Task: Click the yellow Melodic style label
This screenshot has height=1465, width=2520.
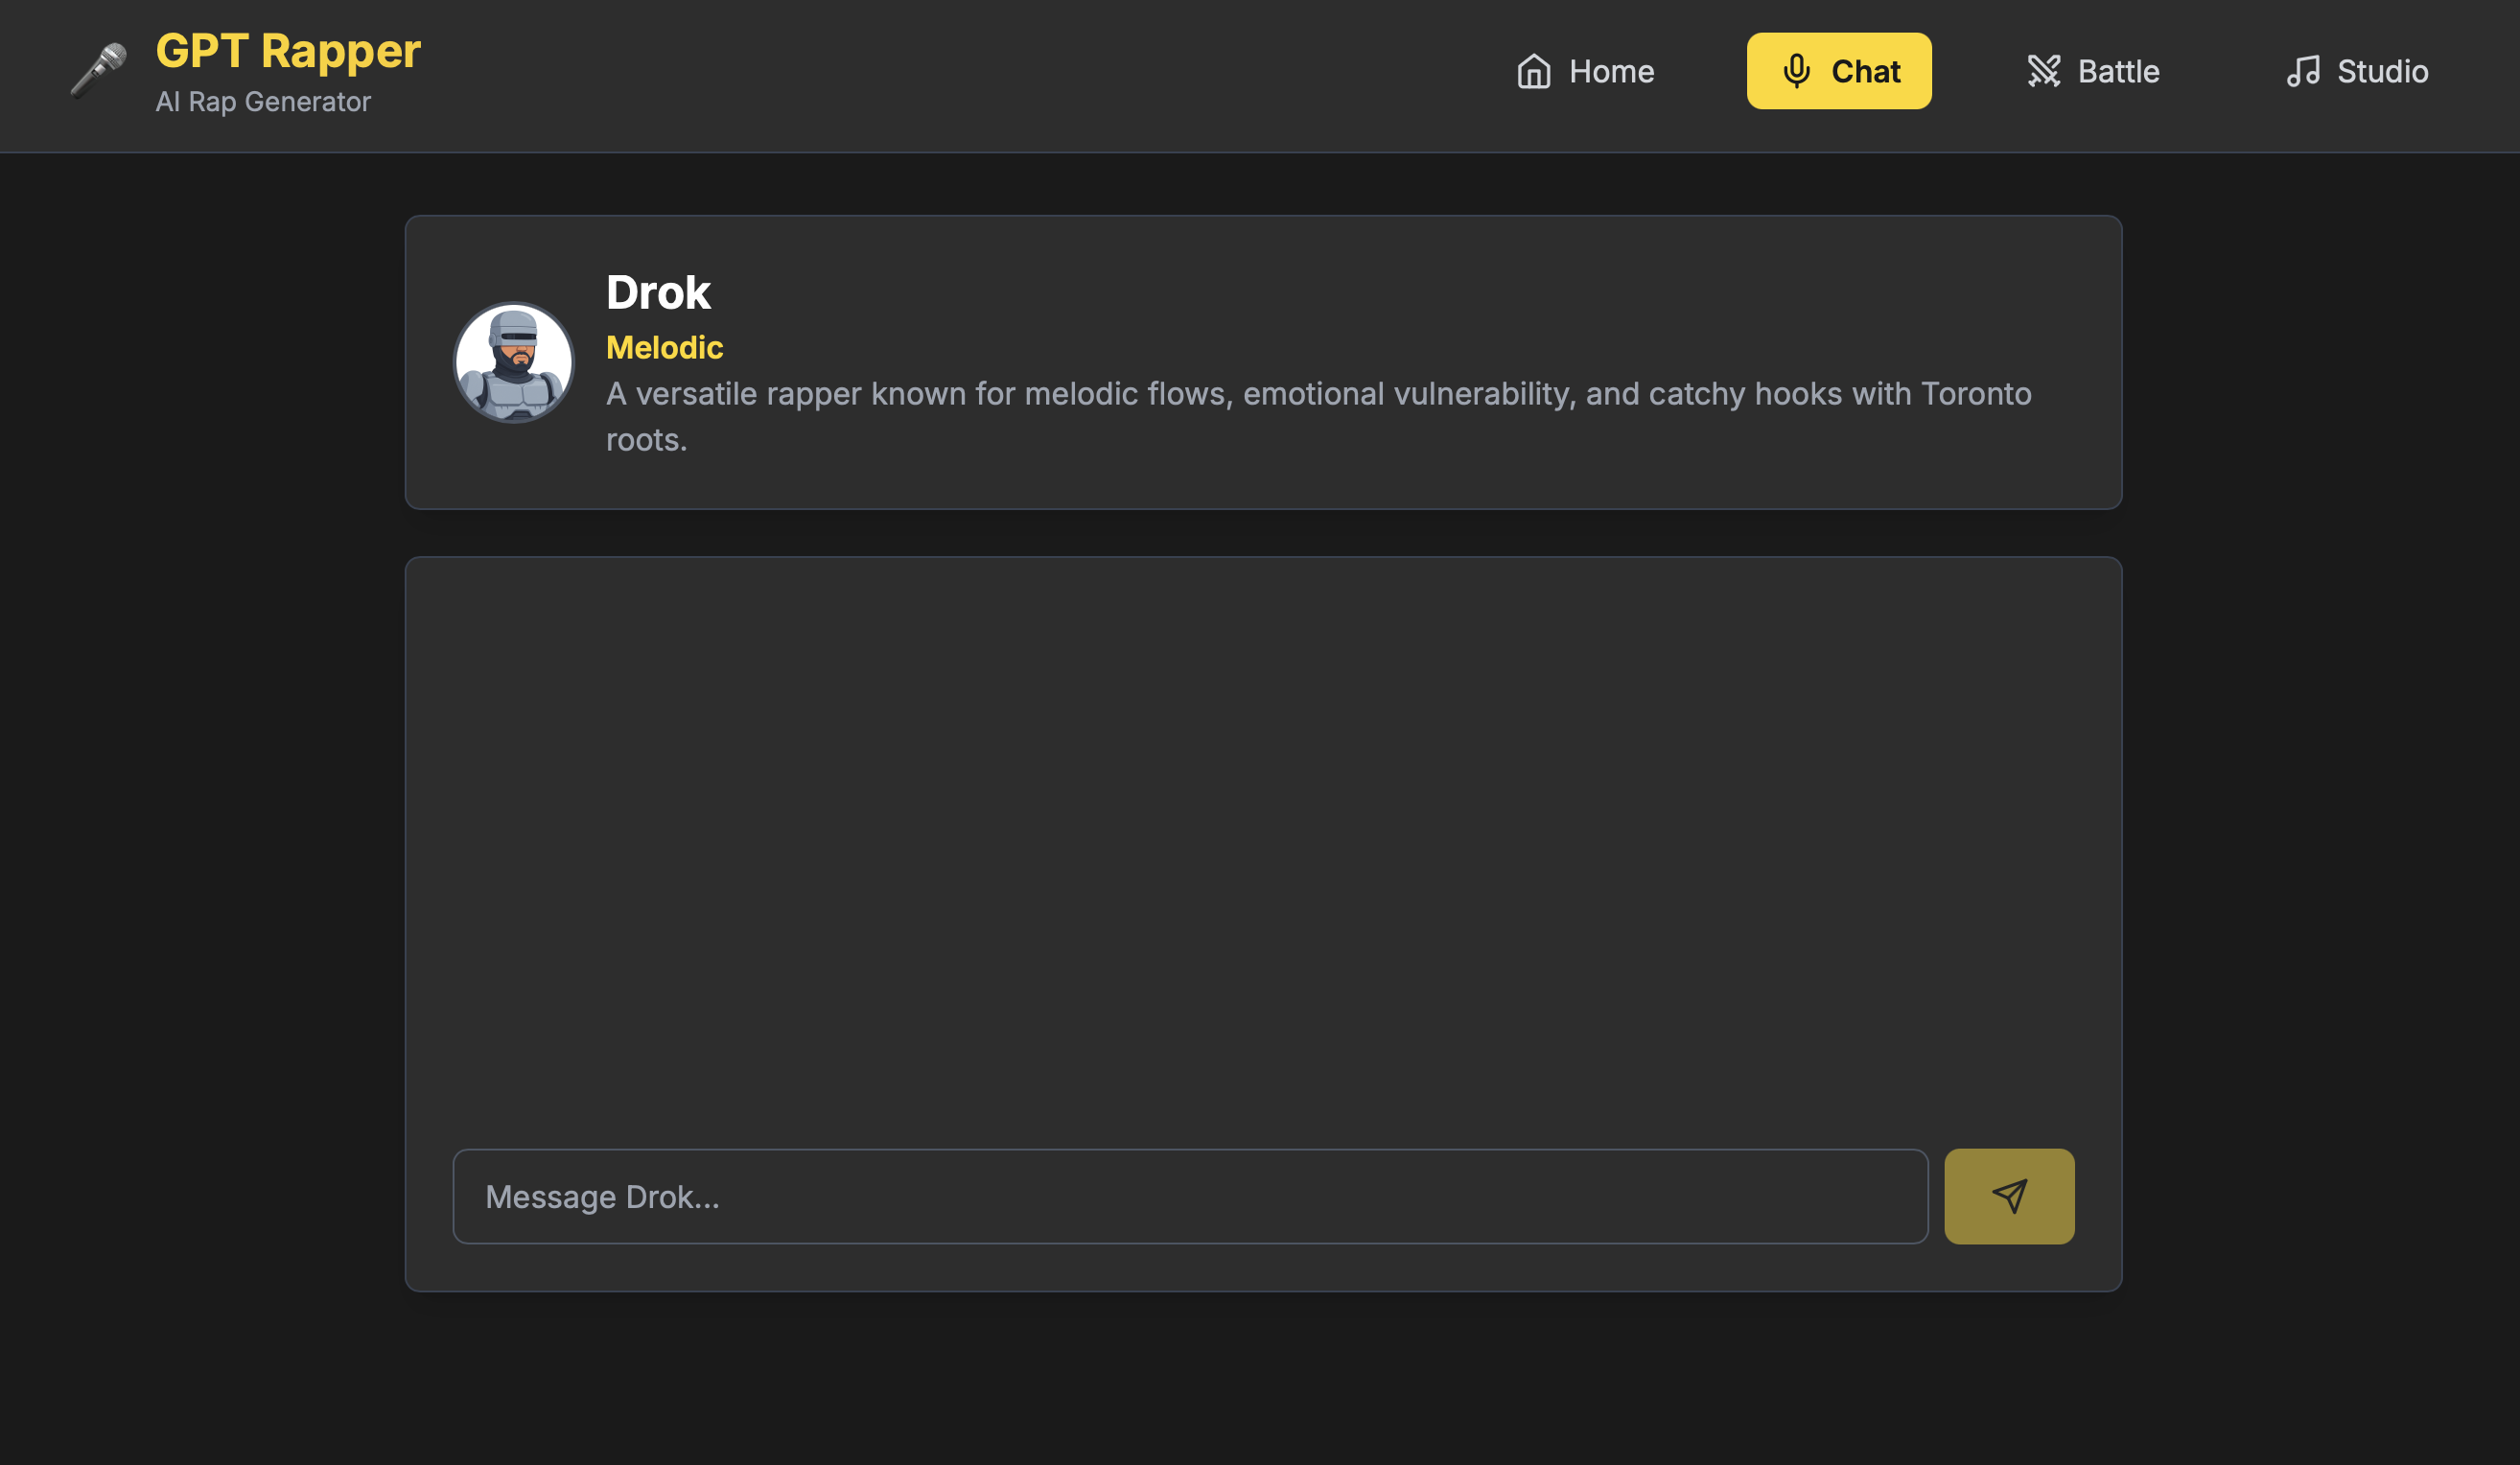Action: pyautogui.click(x=664, y=348)
